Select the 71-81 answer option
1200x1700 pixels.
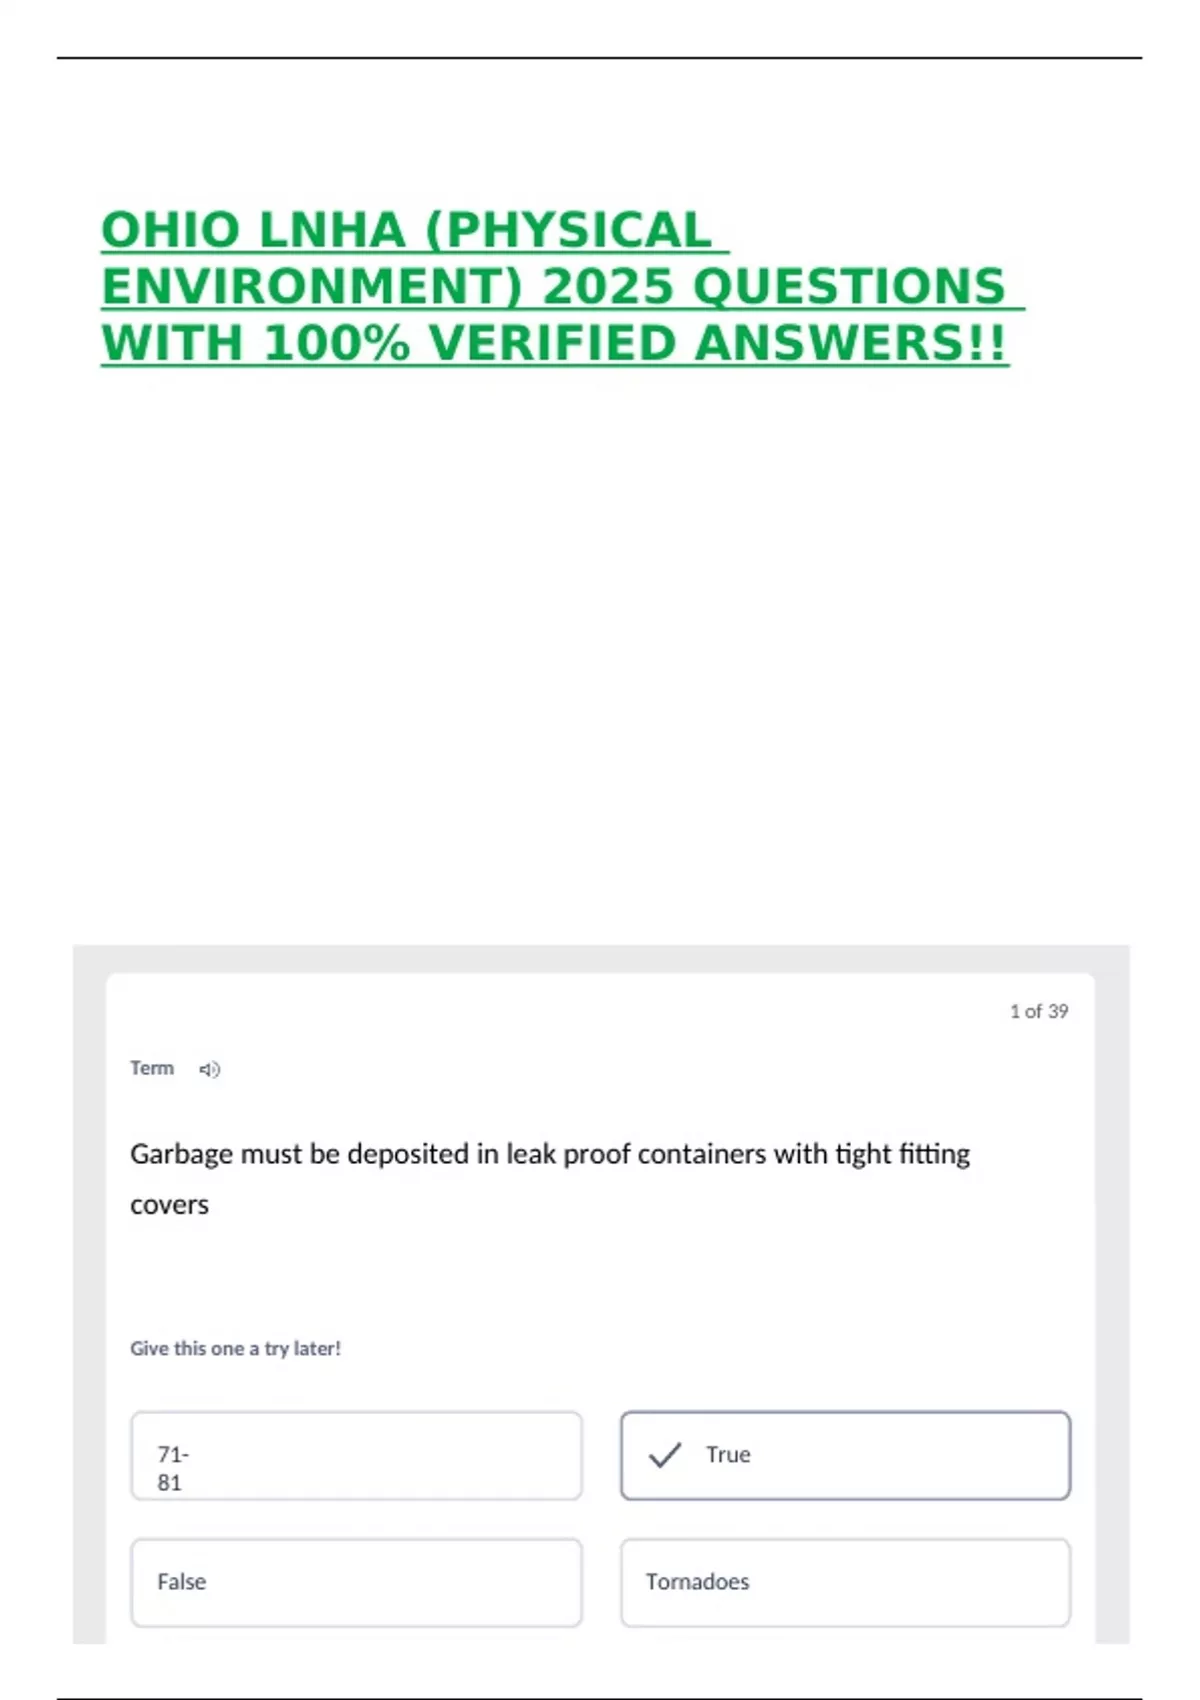tap(356, 1455)
